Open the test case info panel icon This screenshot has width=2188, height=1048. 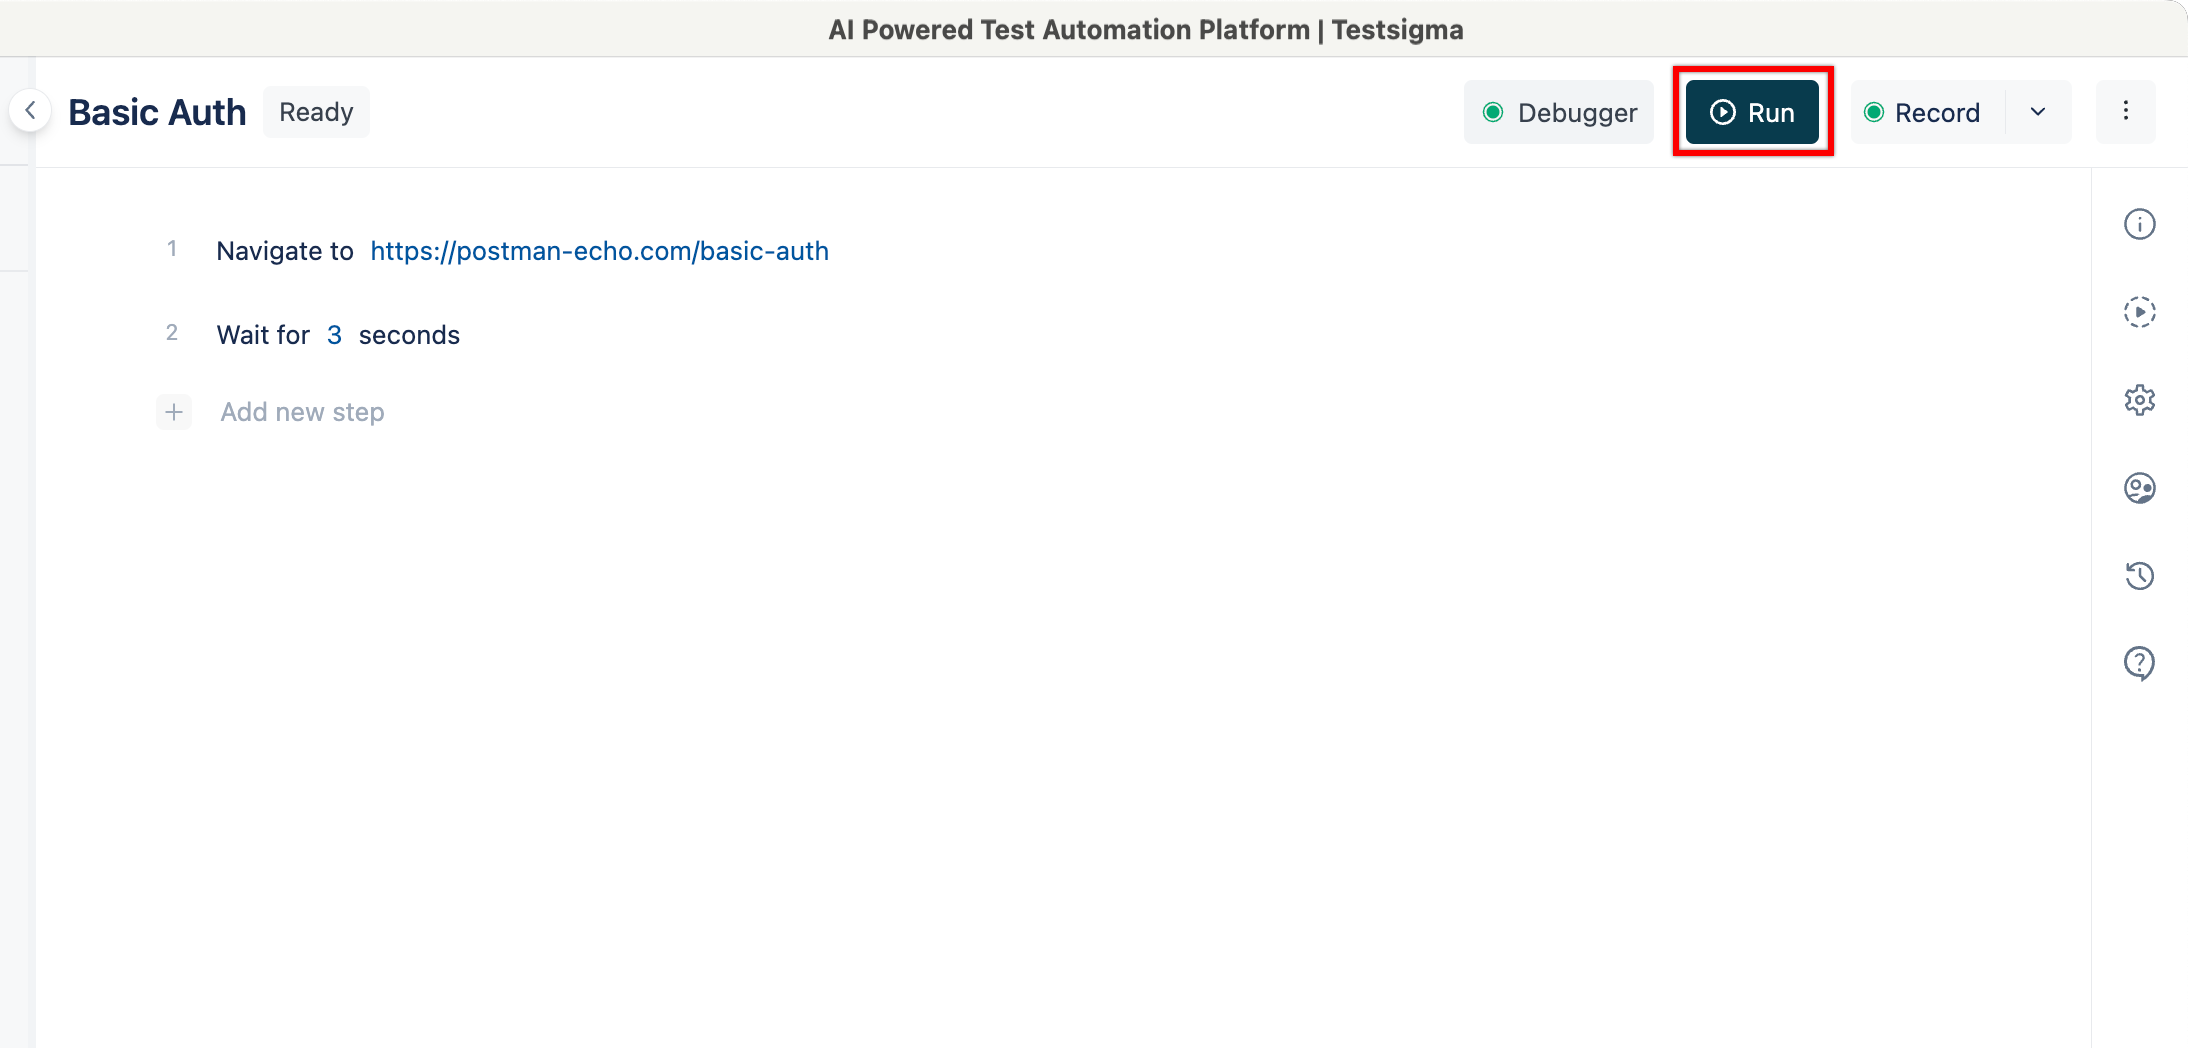pyautogui.click(x=2140, y=224)
